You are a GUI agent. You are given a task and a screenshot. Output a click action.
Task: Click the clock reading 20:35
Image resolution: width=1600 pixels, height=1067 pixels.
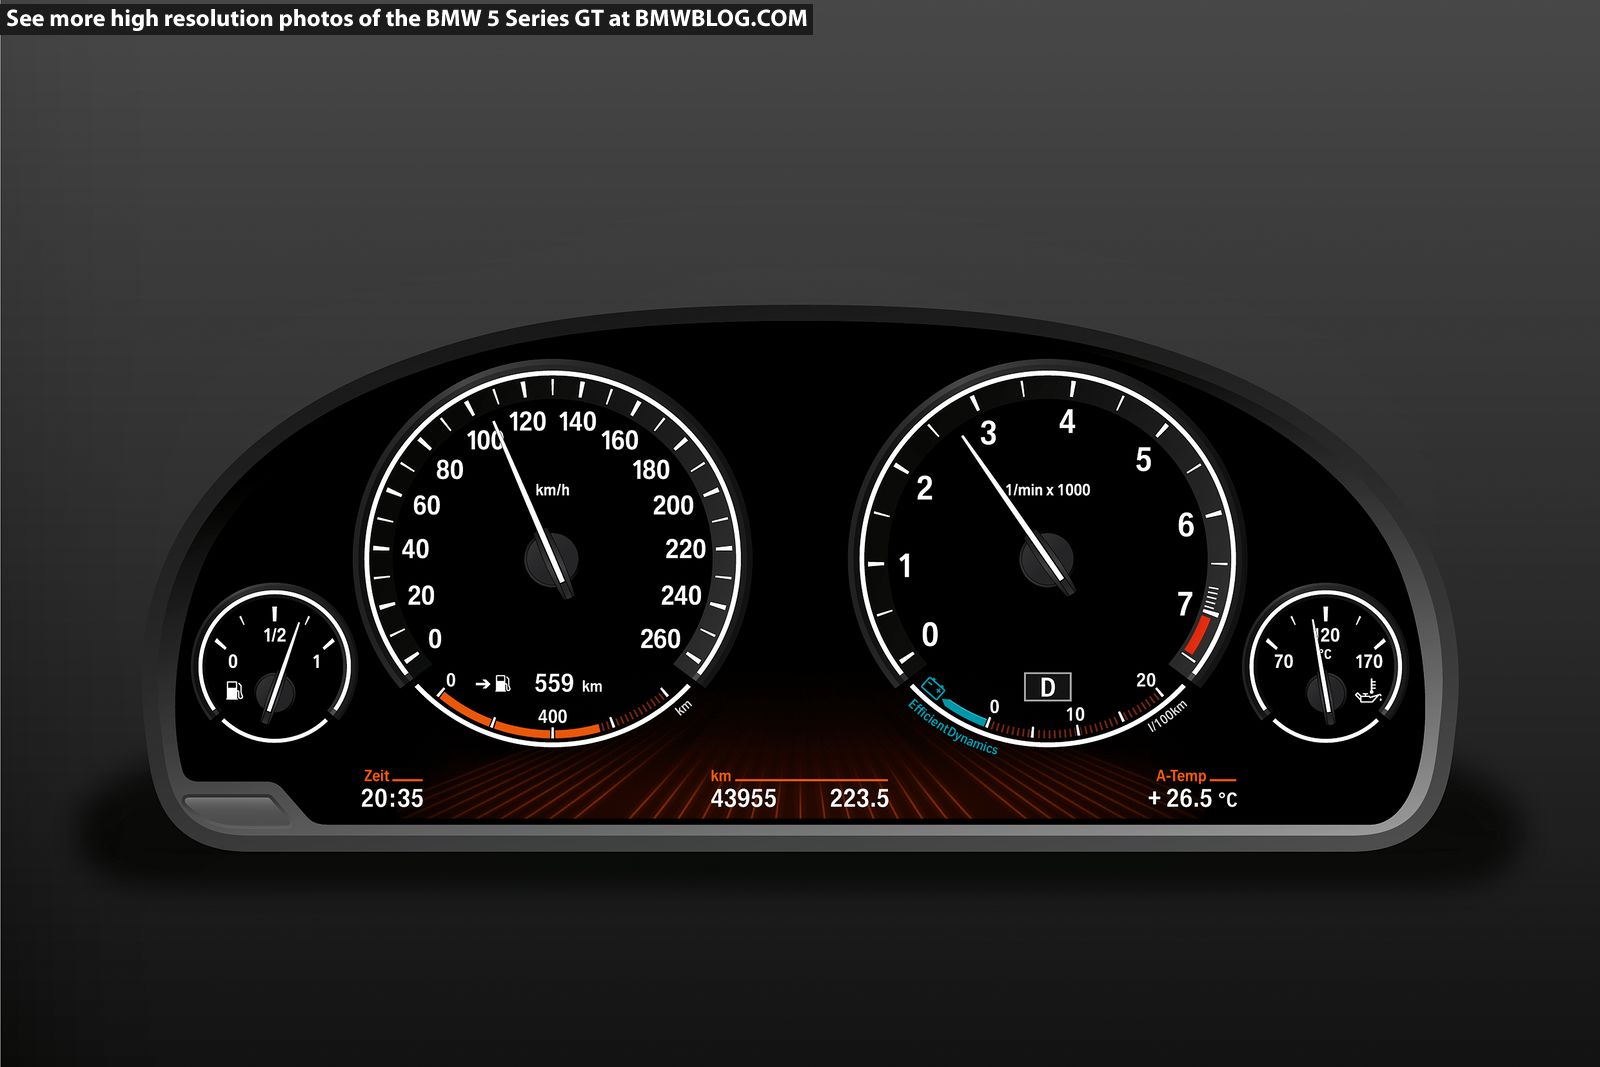[x=392, y=798]
